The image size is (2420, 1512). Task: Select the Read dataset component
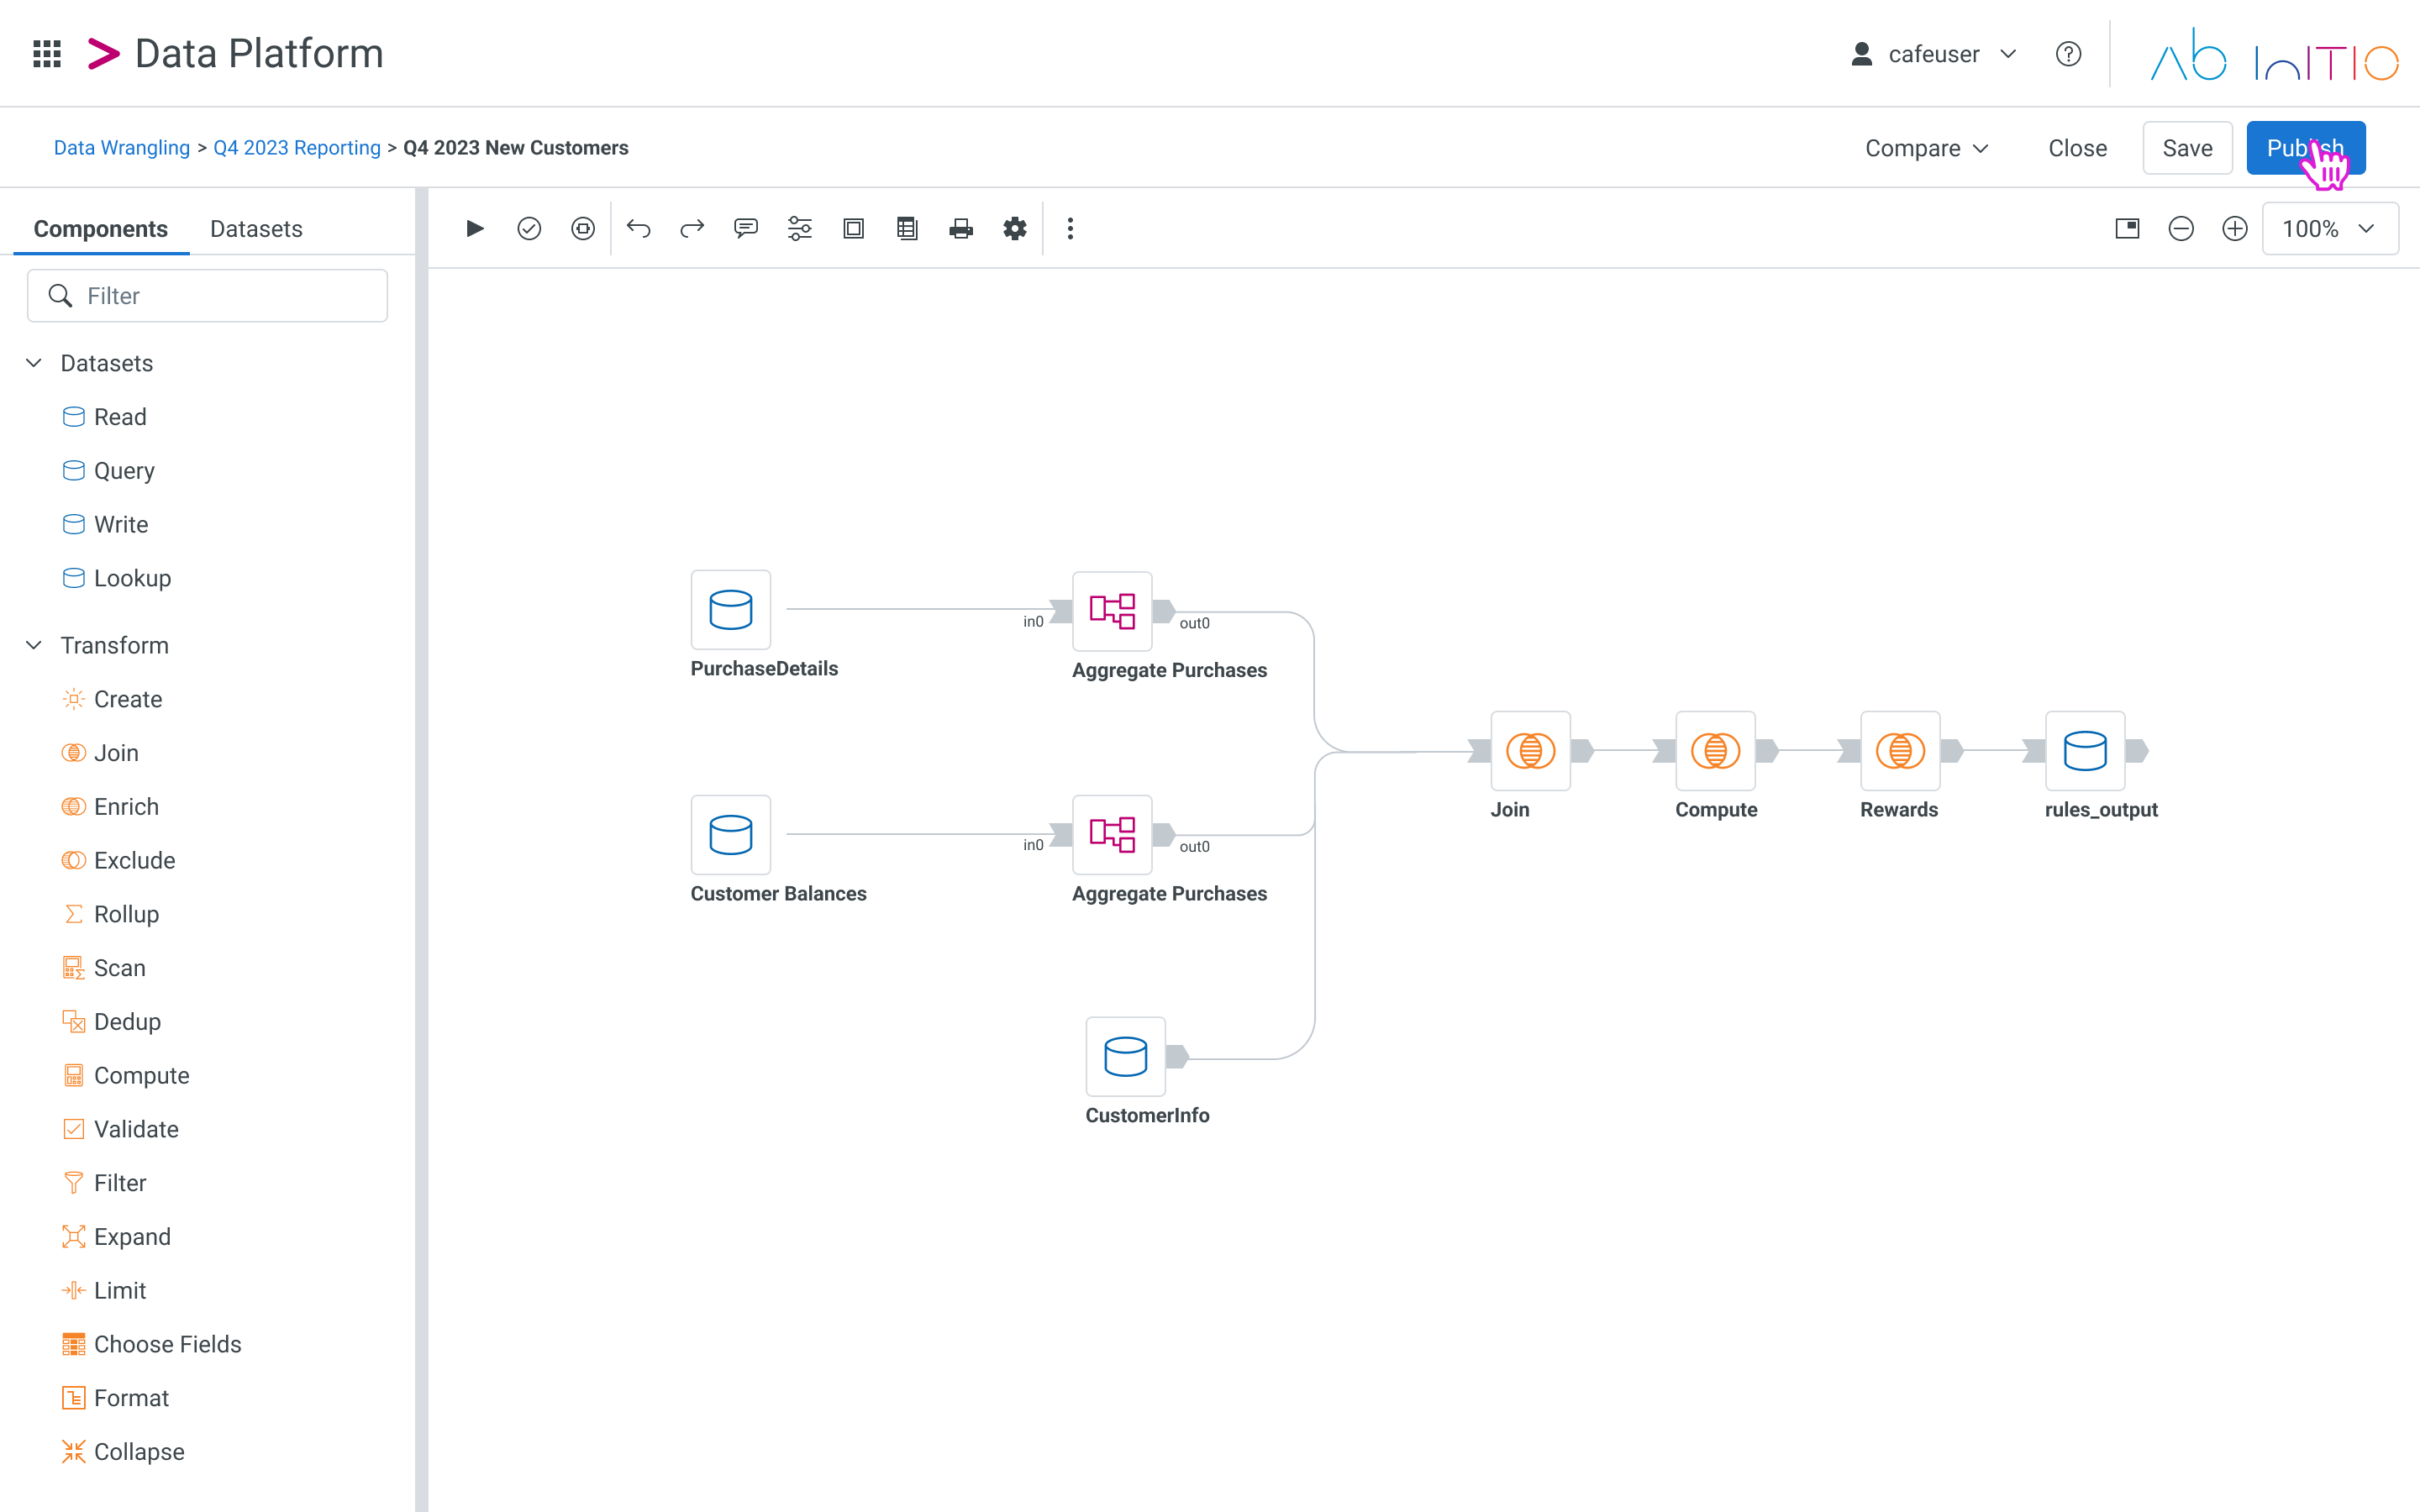tap(104, 417)
